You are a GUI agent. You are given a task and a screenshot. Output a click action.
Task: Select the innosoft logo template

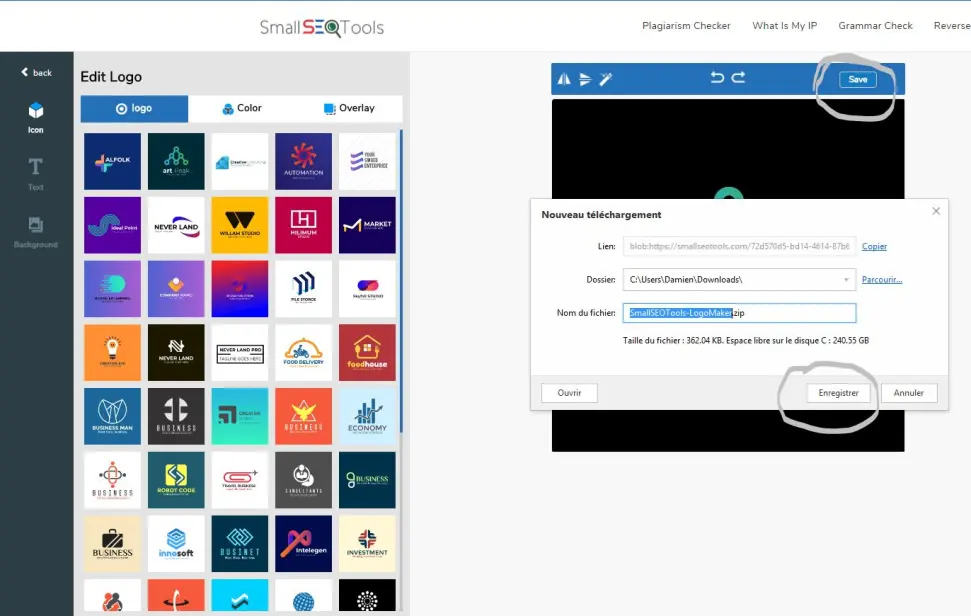point(176,544)
